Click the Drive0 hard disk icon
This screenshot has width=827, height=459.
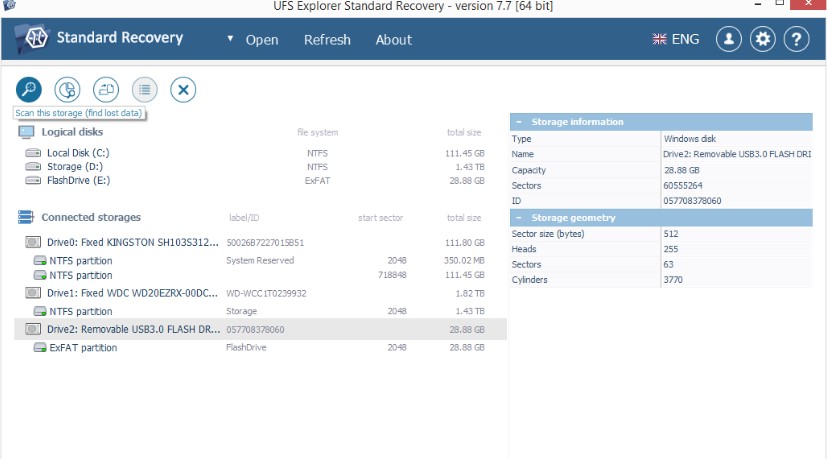[33, 242]
